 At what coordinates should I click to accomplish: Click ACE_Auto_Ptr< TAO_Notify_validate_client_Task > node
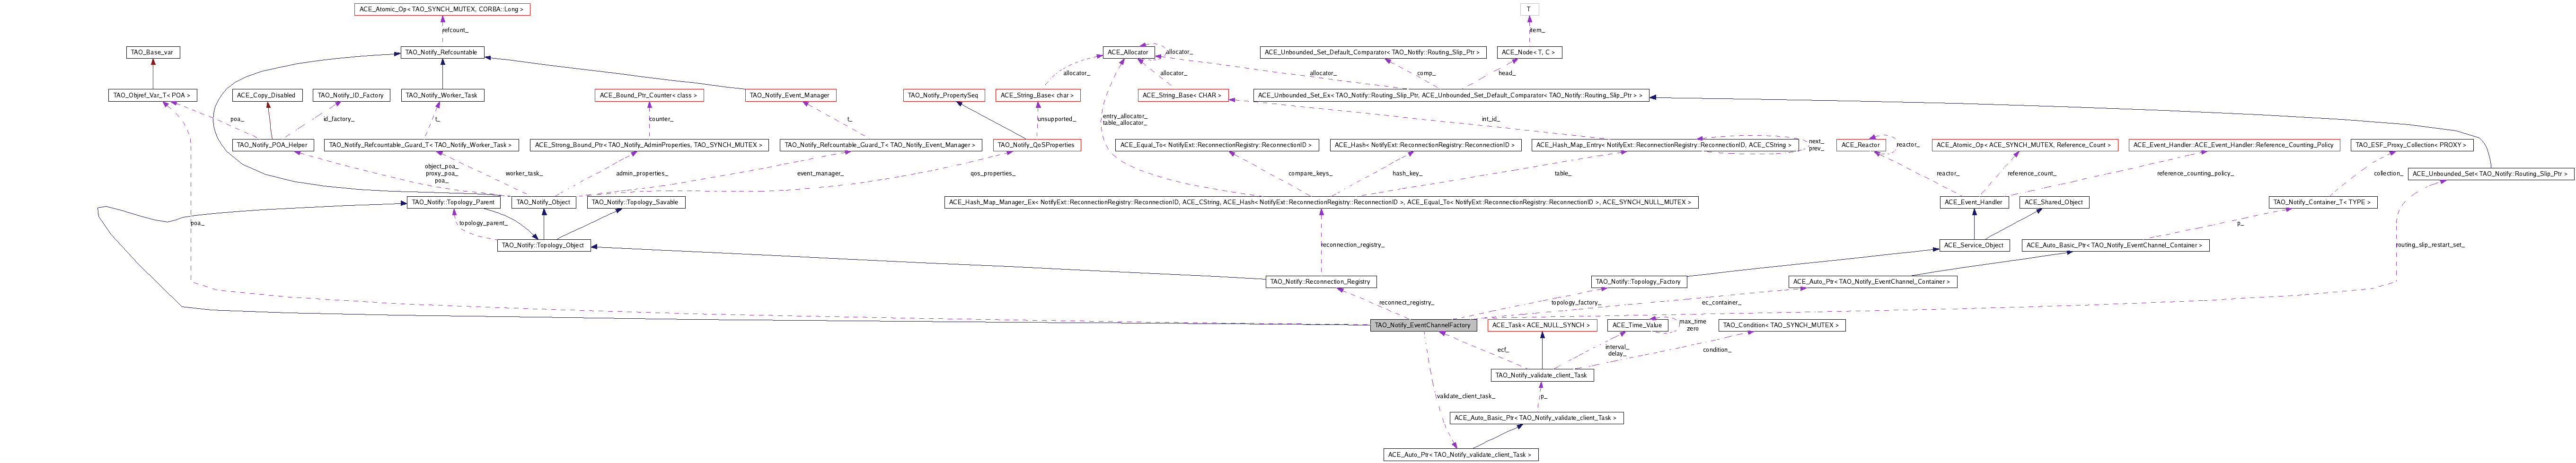1461,455
